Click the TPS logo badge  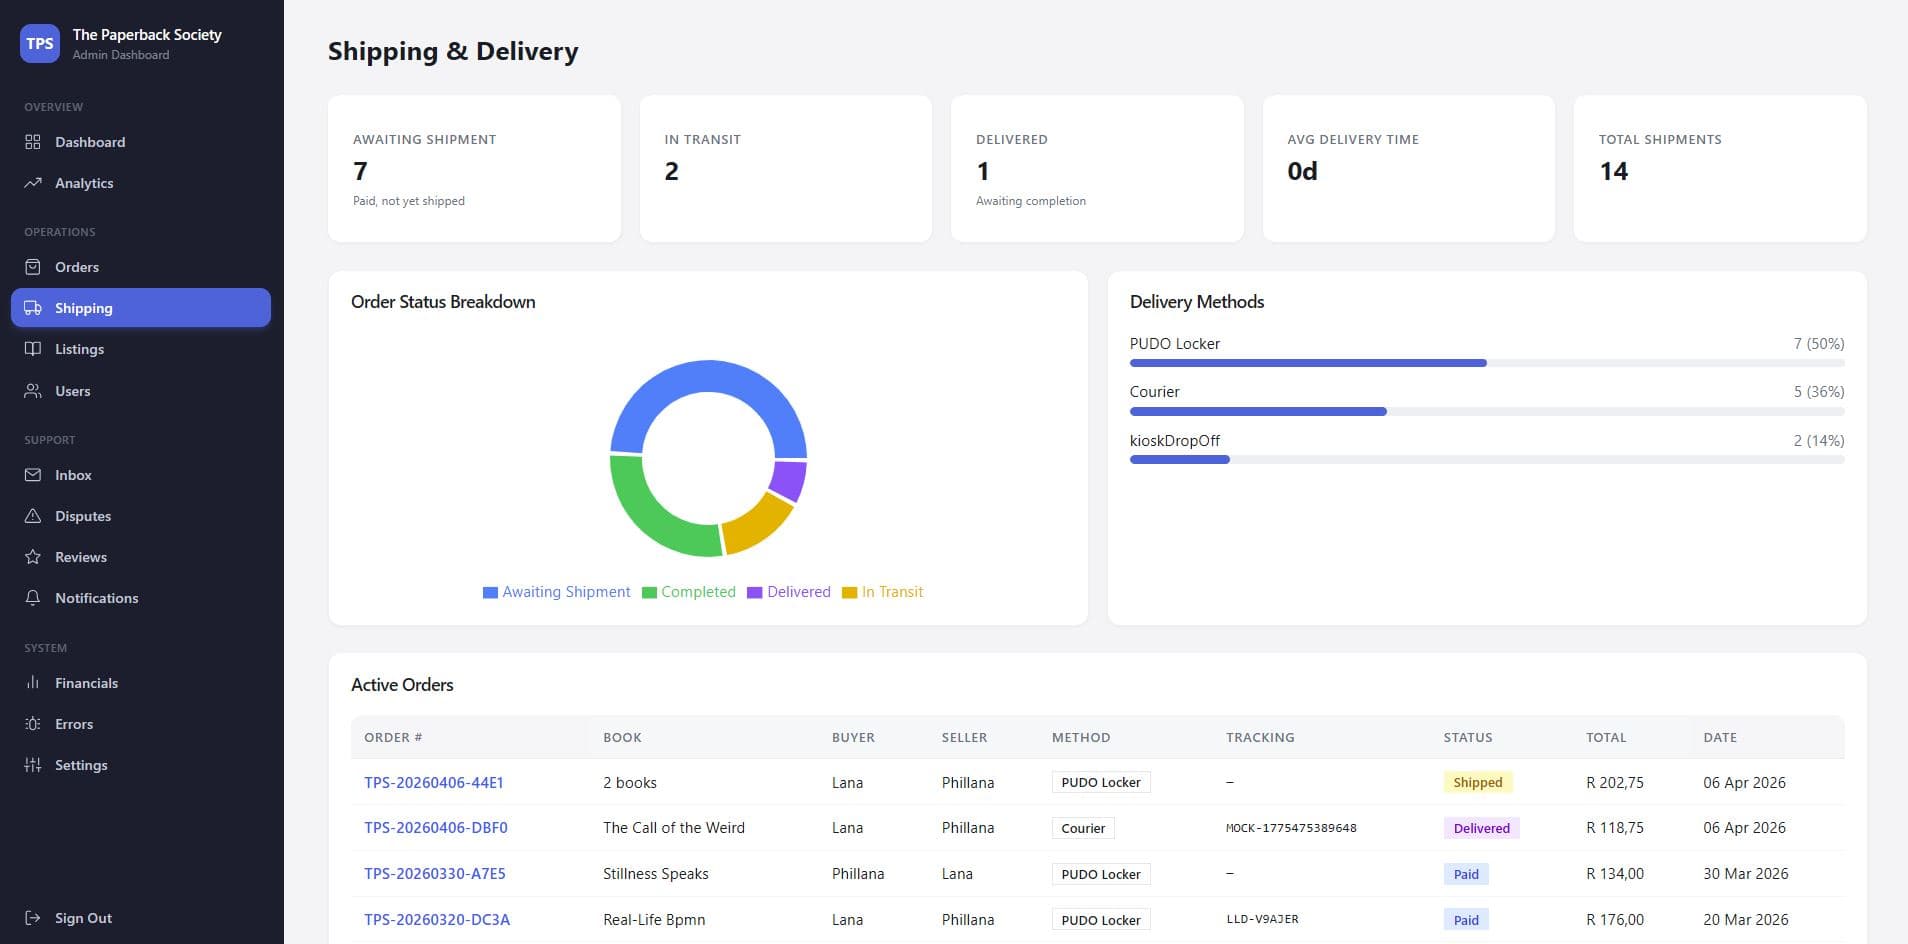pos(40,43)
